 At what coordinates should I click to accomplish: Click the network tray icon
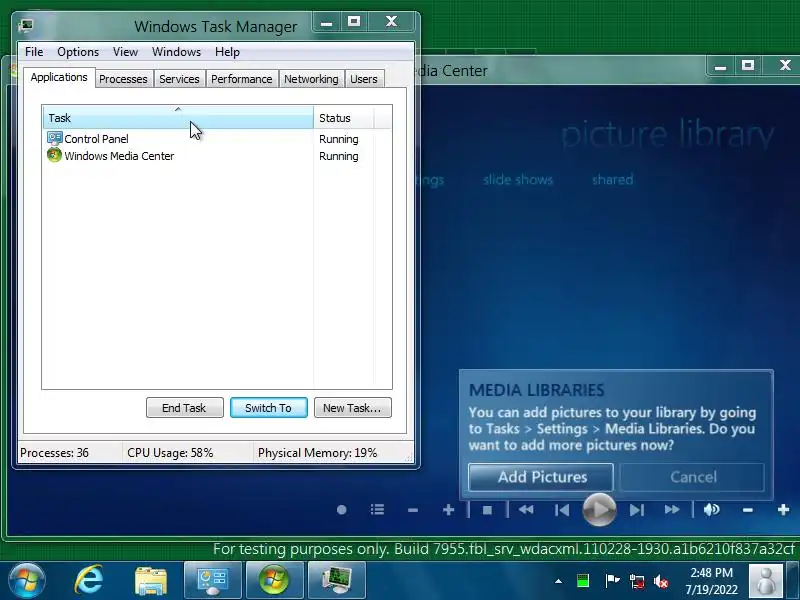637,582
